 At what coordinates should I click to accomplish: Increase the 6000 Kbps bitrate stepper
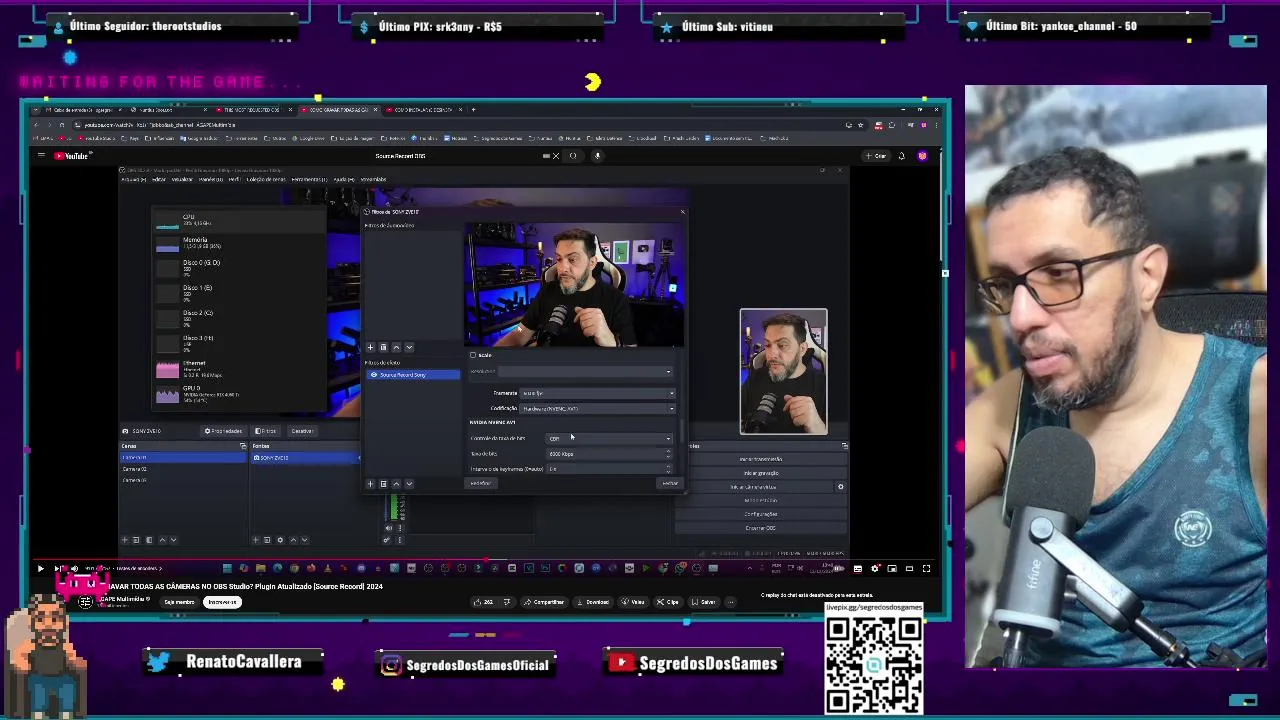(668, 451)
